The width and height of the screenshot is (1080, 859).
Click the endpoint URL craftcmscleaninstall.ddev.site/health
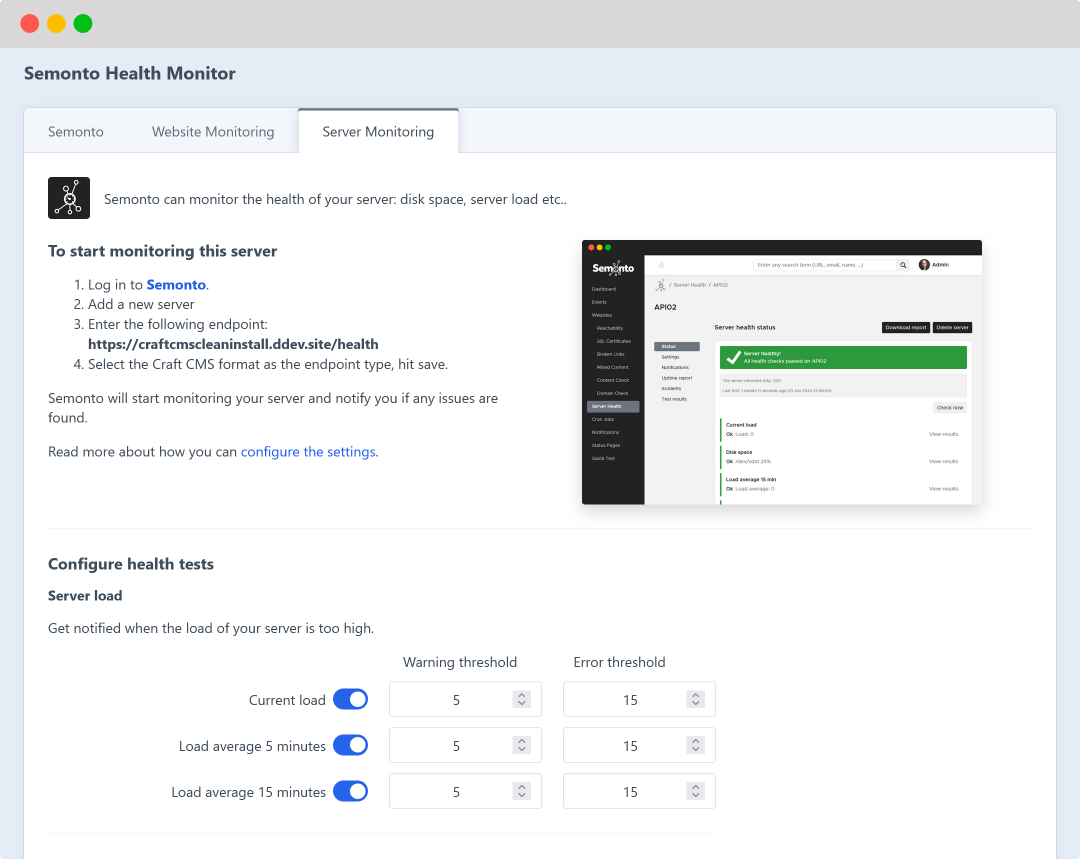pos(233,344)
